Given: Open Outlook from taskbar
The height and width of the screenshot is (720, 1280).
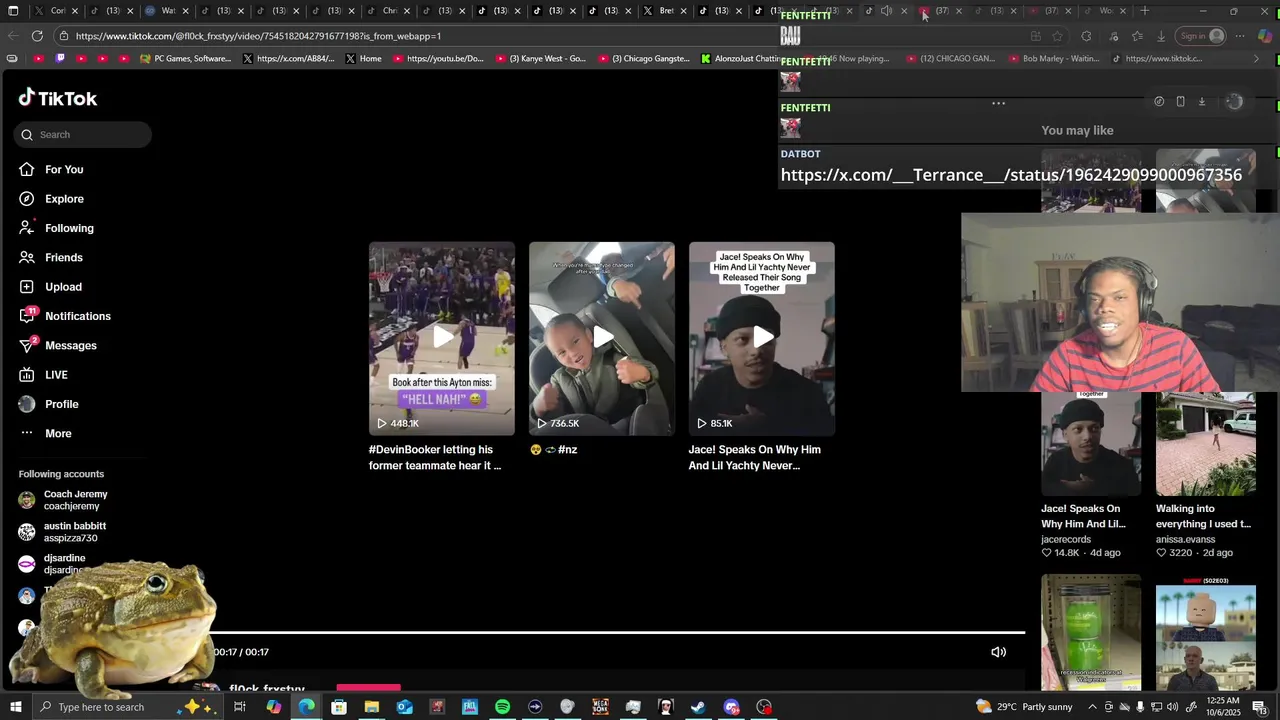Looking at the screenshot, I should 404,707.
